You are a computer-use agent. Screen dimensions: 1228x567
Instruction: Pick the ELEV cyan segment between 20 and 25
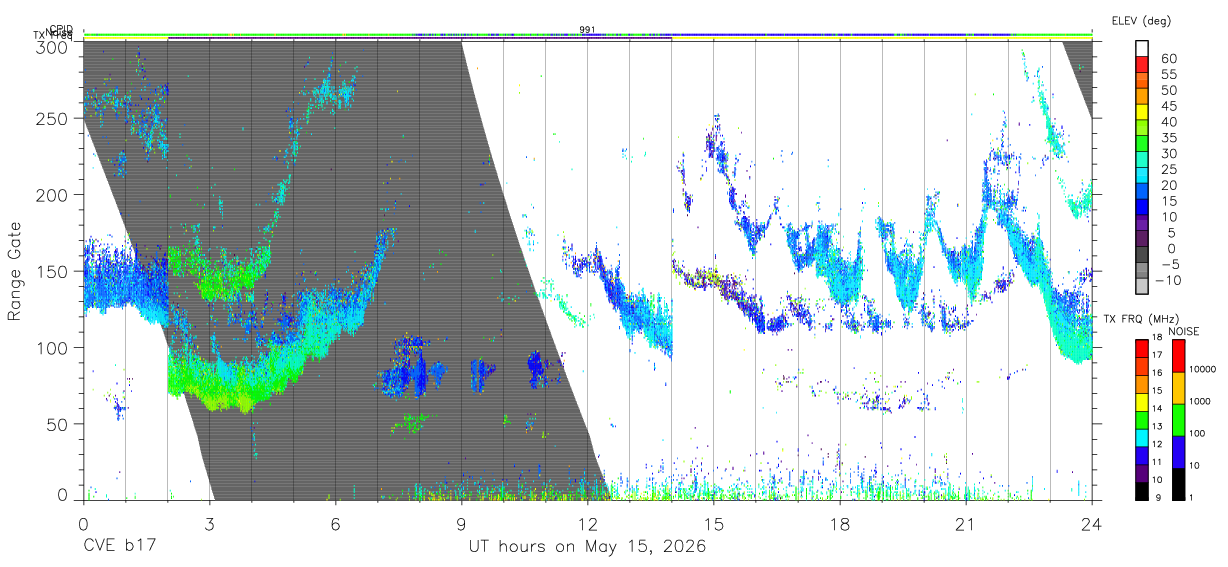1142,177
